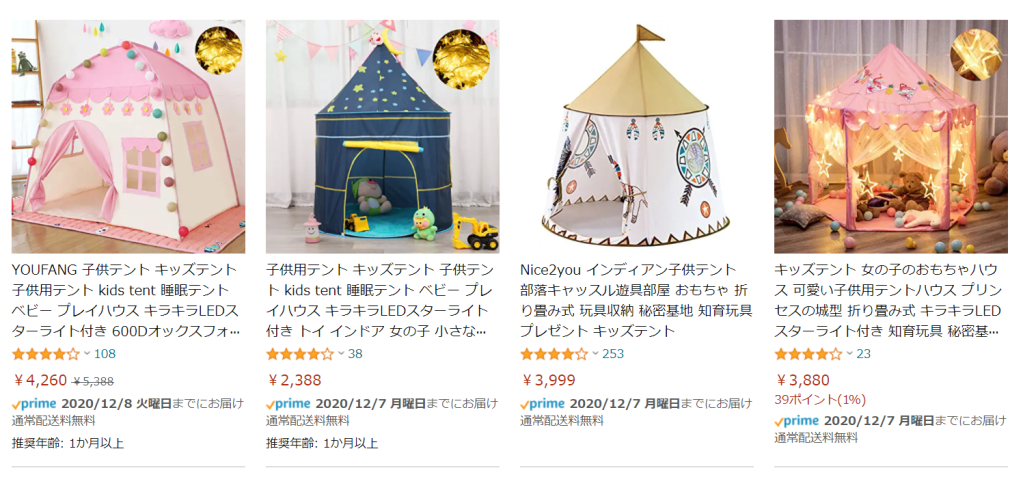
Task: Open the Nice2you Indian tent title link
Action: (634, 301)
